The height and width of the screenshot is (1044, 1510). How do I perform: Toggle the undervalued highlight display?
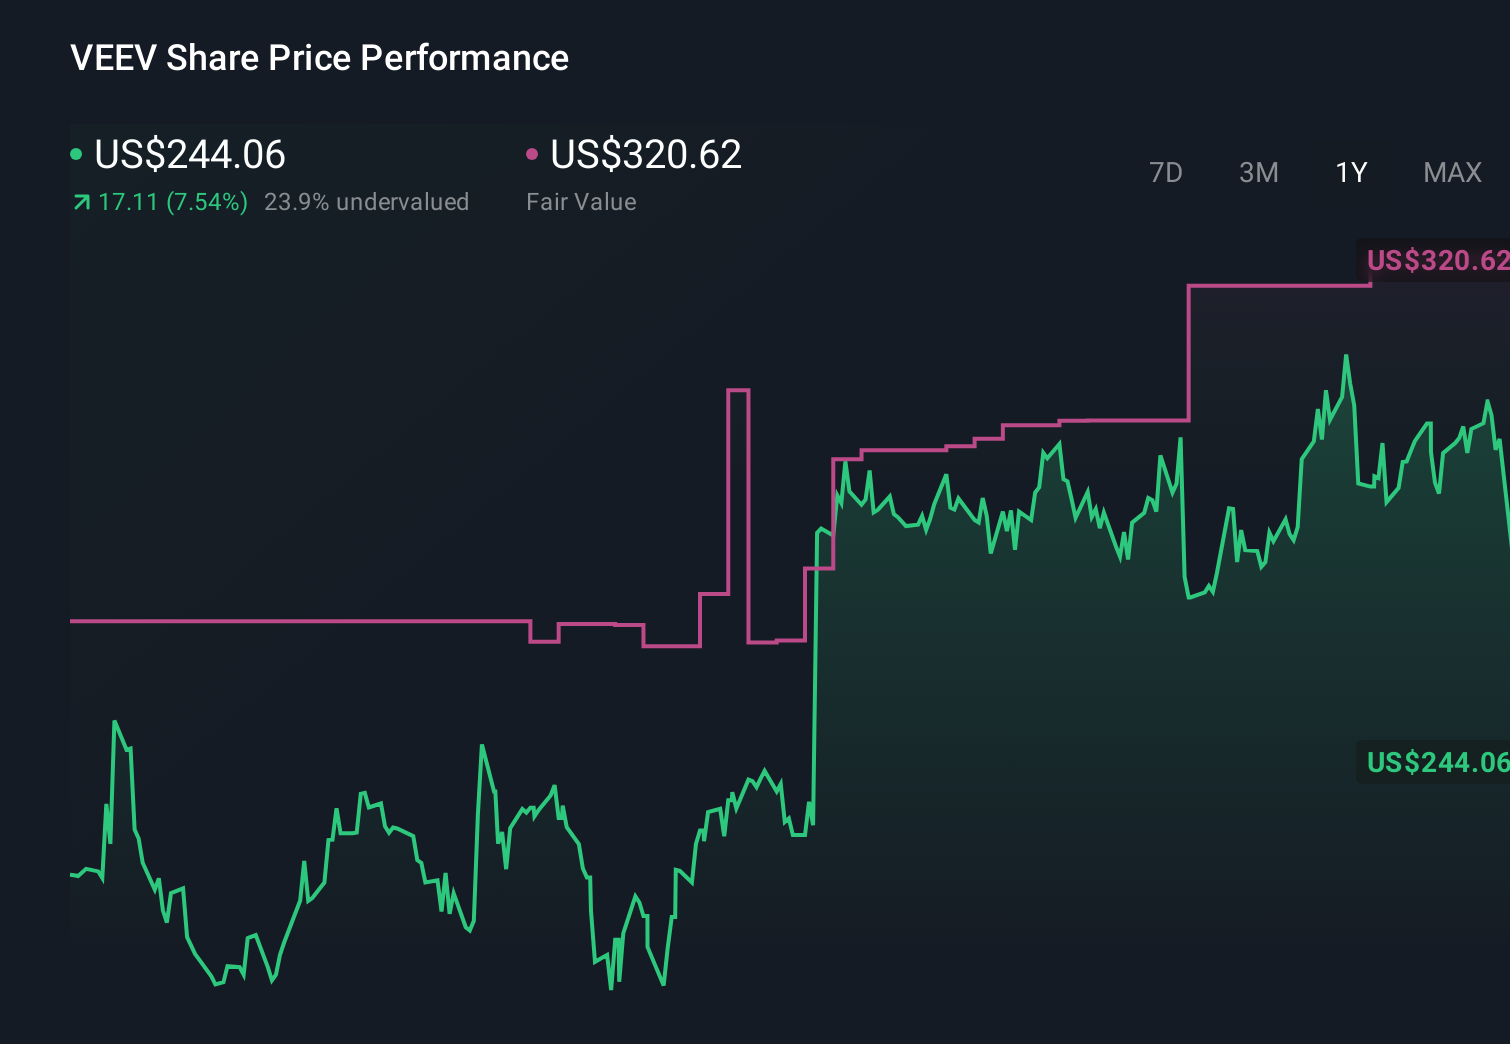(x=367, y=201)
